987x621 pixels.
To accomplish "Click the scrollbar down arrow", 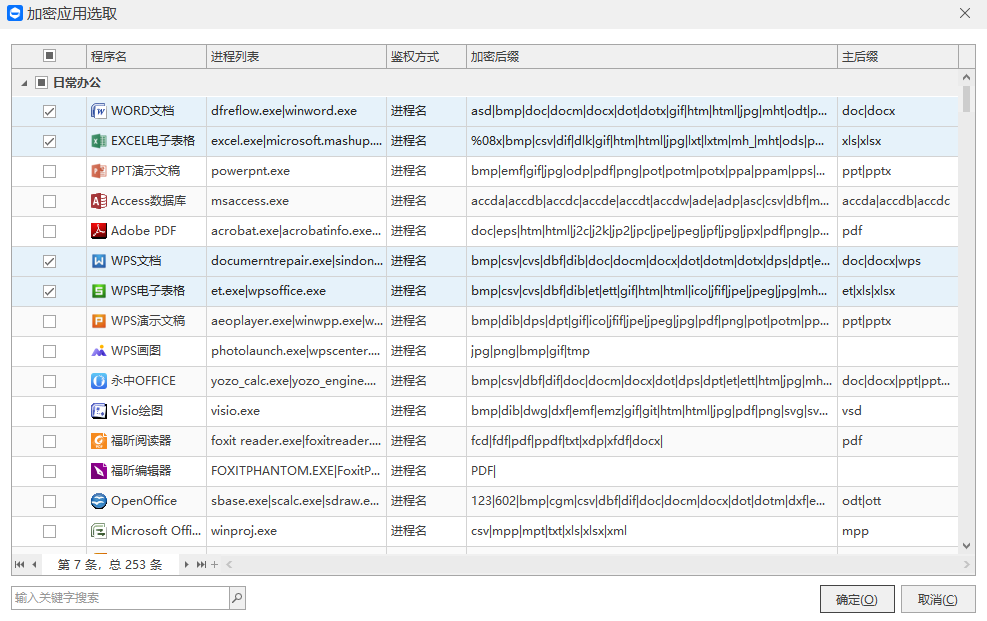I will (966, 546).
